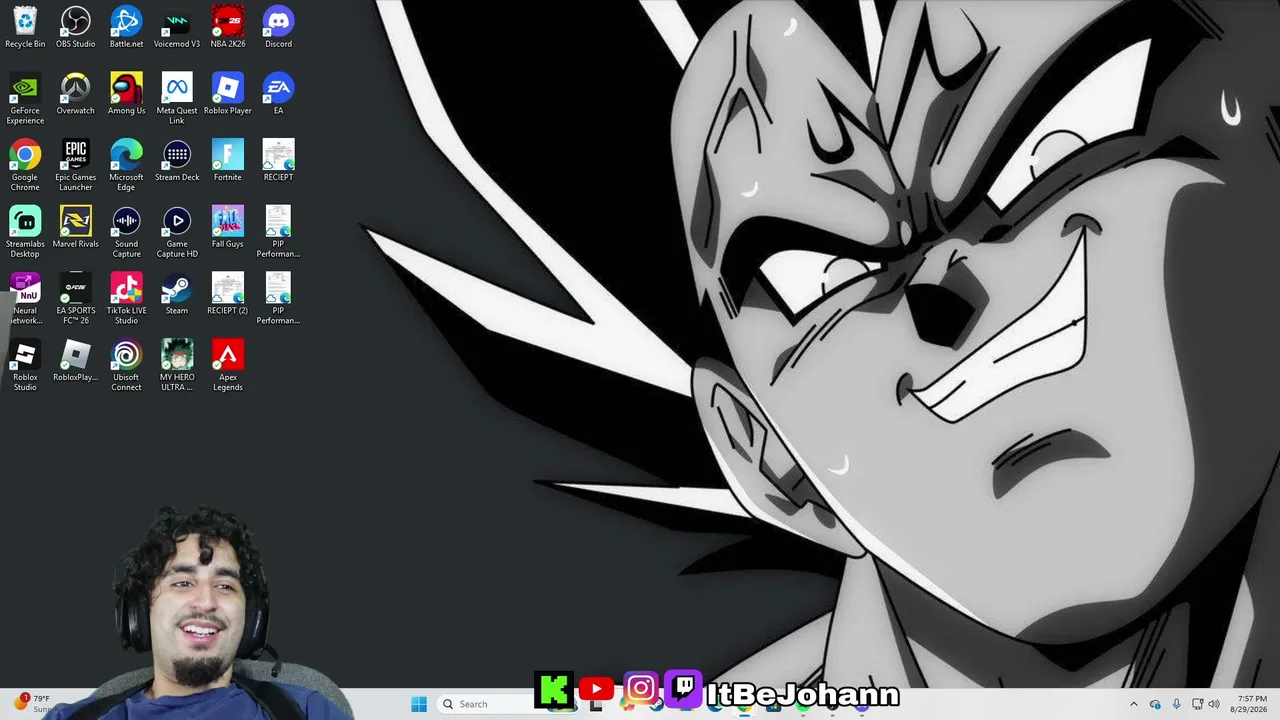Launch Voicemod V3 desktop icon

click(x=177, y=27)
